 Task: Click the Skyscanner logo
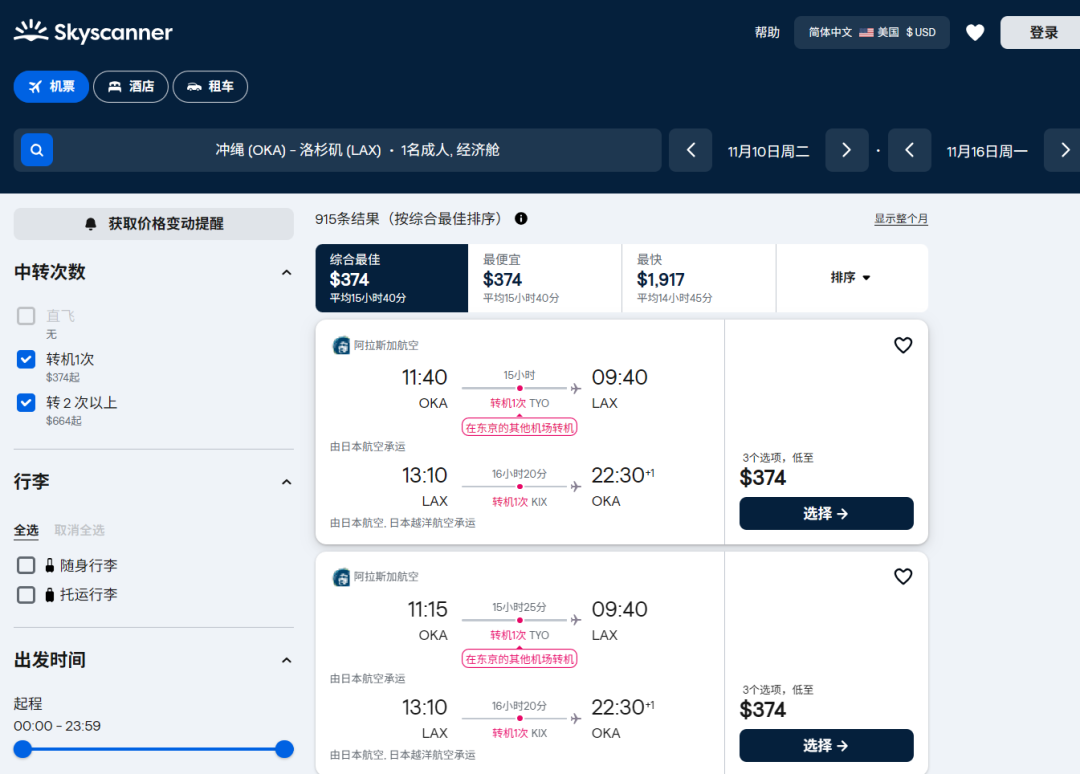point(93,32)
